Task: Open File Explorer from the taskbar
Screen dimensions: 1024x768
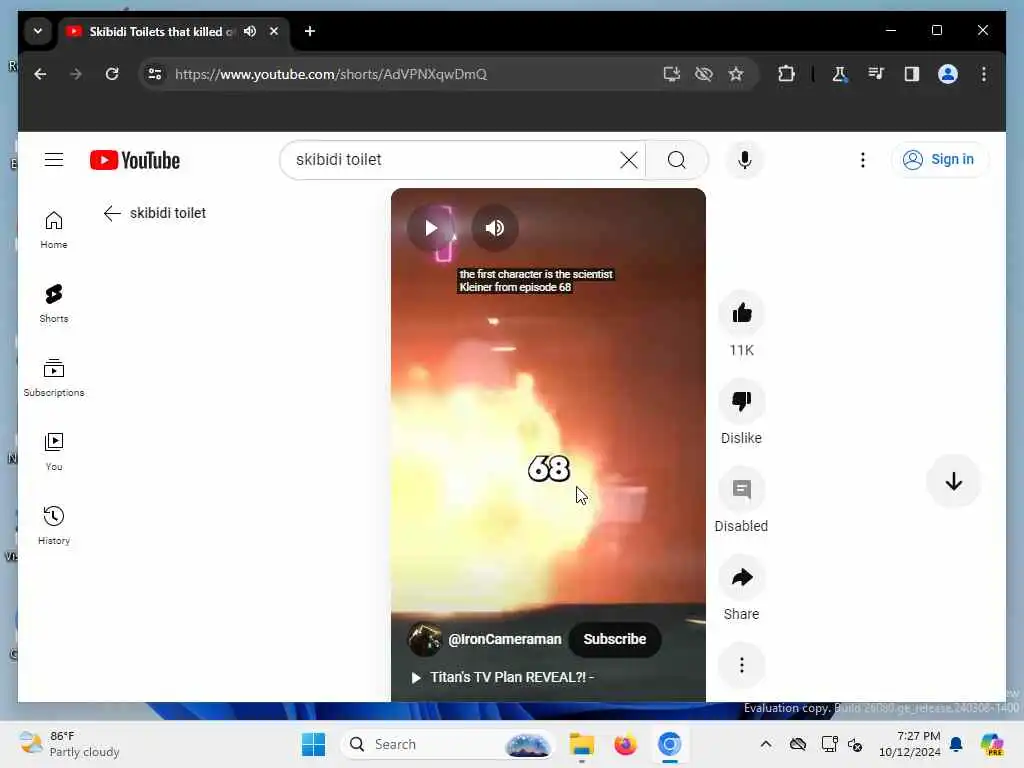Action: [x=581, y=744]
